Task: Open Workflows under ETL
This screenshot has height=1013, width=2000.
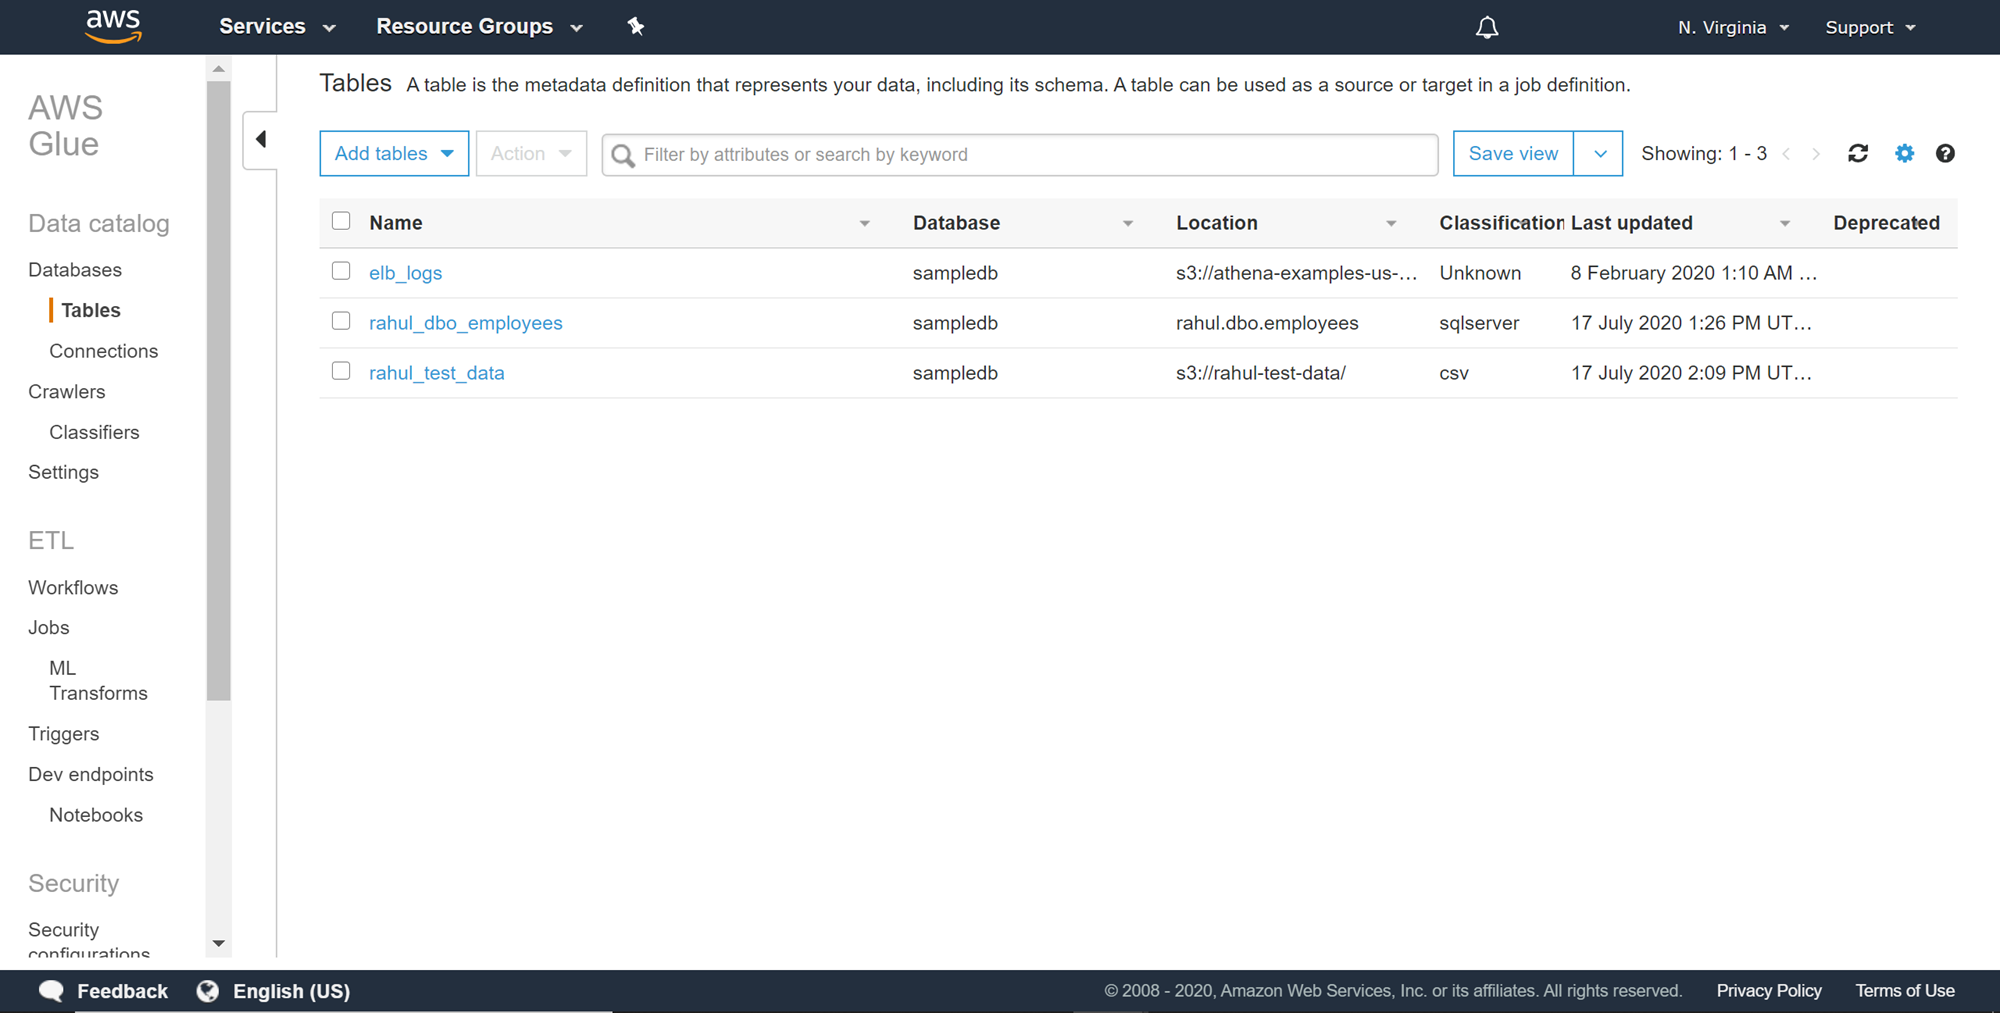Action: coord(73,588)
